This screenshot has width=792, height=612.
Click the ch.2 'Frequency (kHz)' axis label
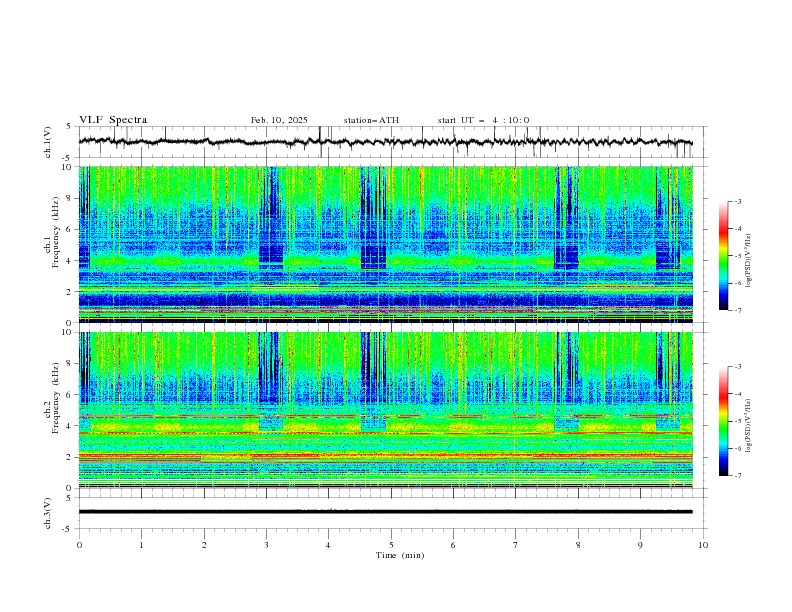click(56, 397)
